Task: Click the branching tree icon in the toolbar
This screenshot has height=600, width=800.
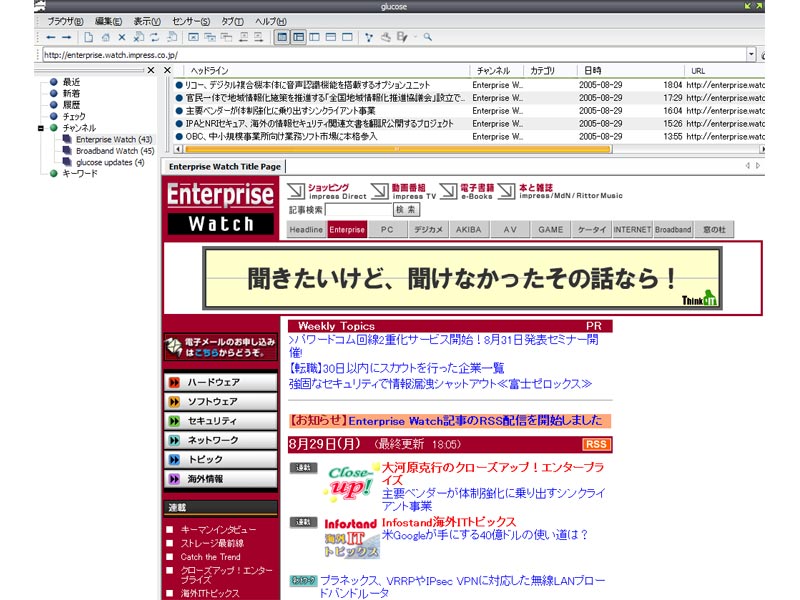Action: (x=369, y=37)
